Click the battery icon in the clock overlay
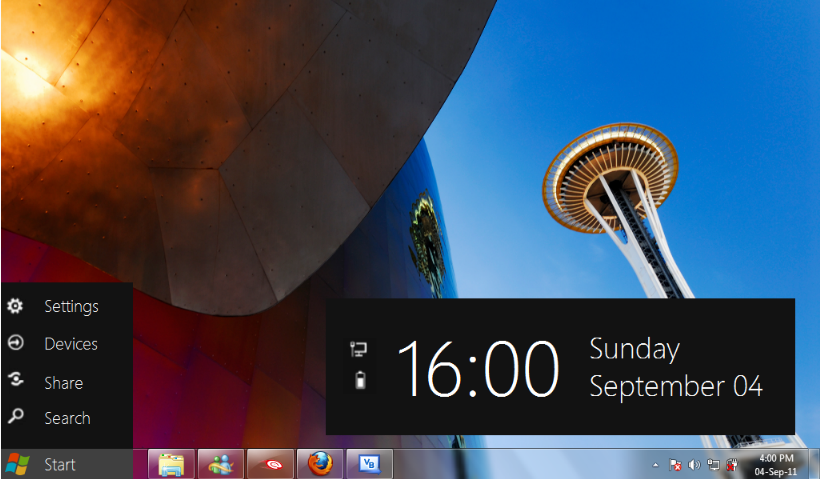820x479 pixels. point(360,380)
